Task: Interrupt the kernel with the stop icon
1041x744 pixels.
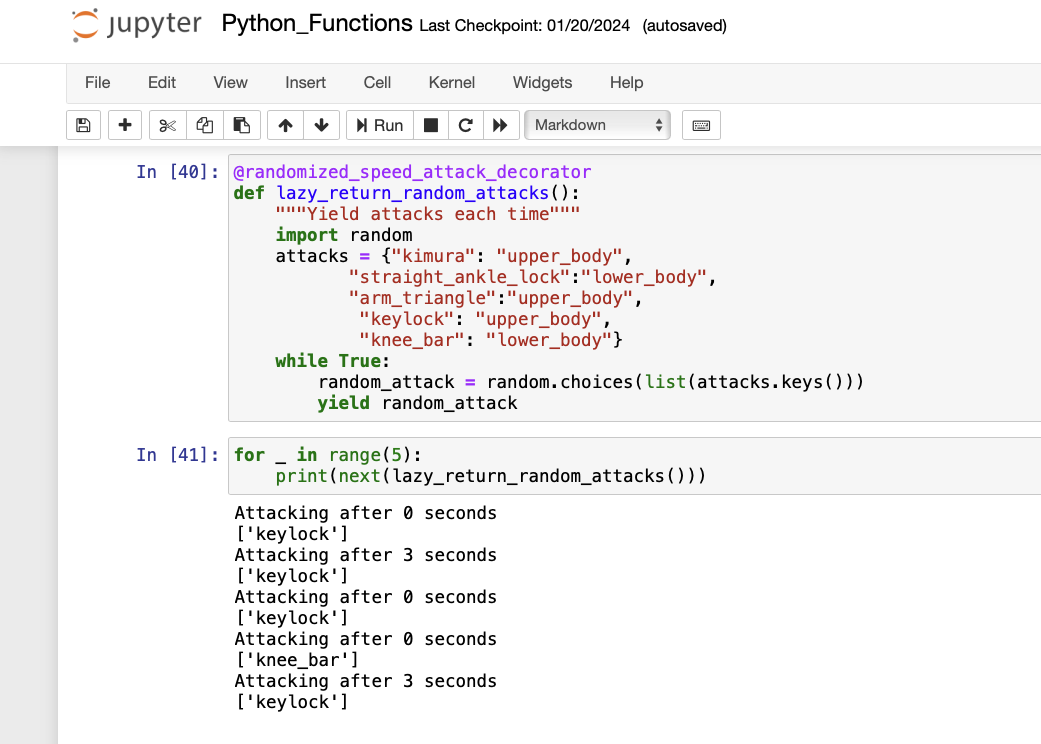Action: 431,125
